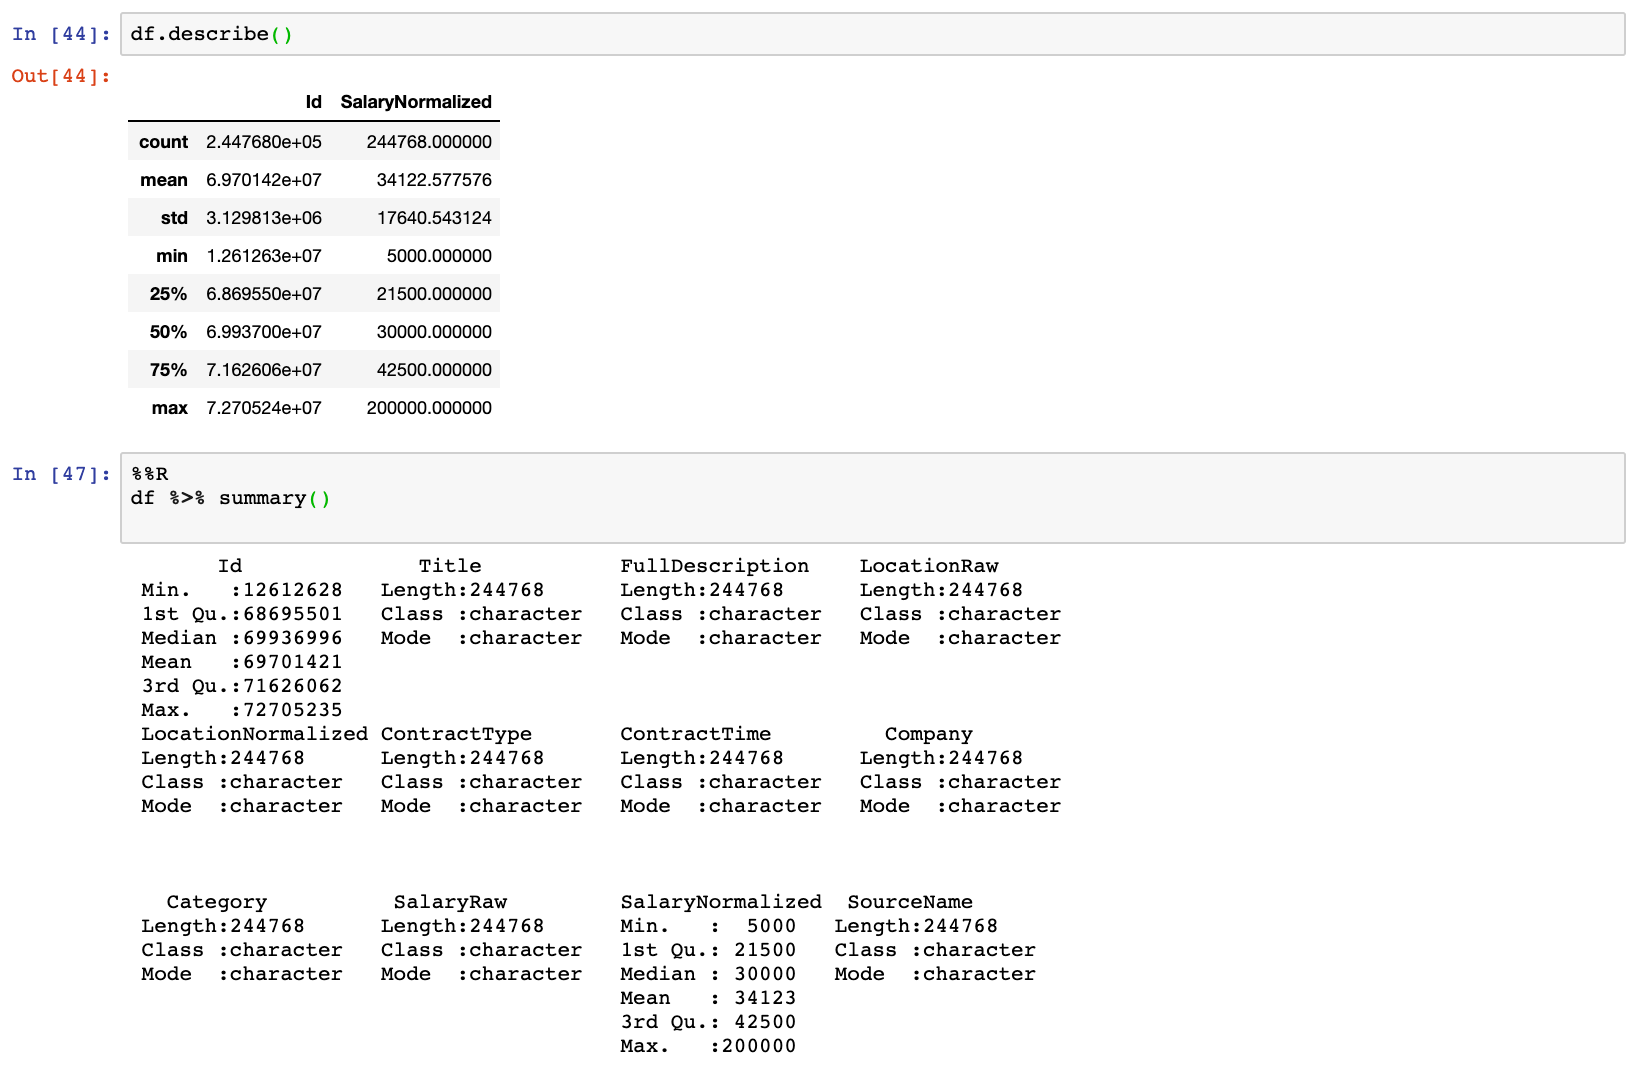Click the SalaryRaw summary heading
Viewport: 1628px width, 1068px height.
[450, 901]
